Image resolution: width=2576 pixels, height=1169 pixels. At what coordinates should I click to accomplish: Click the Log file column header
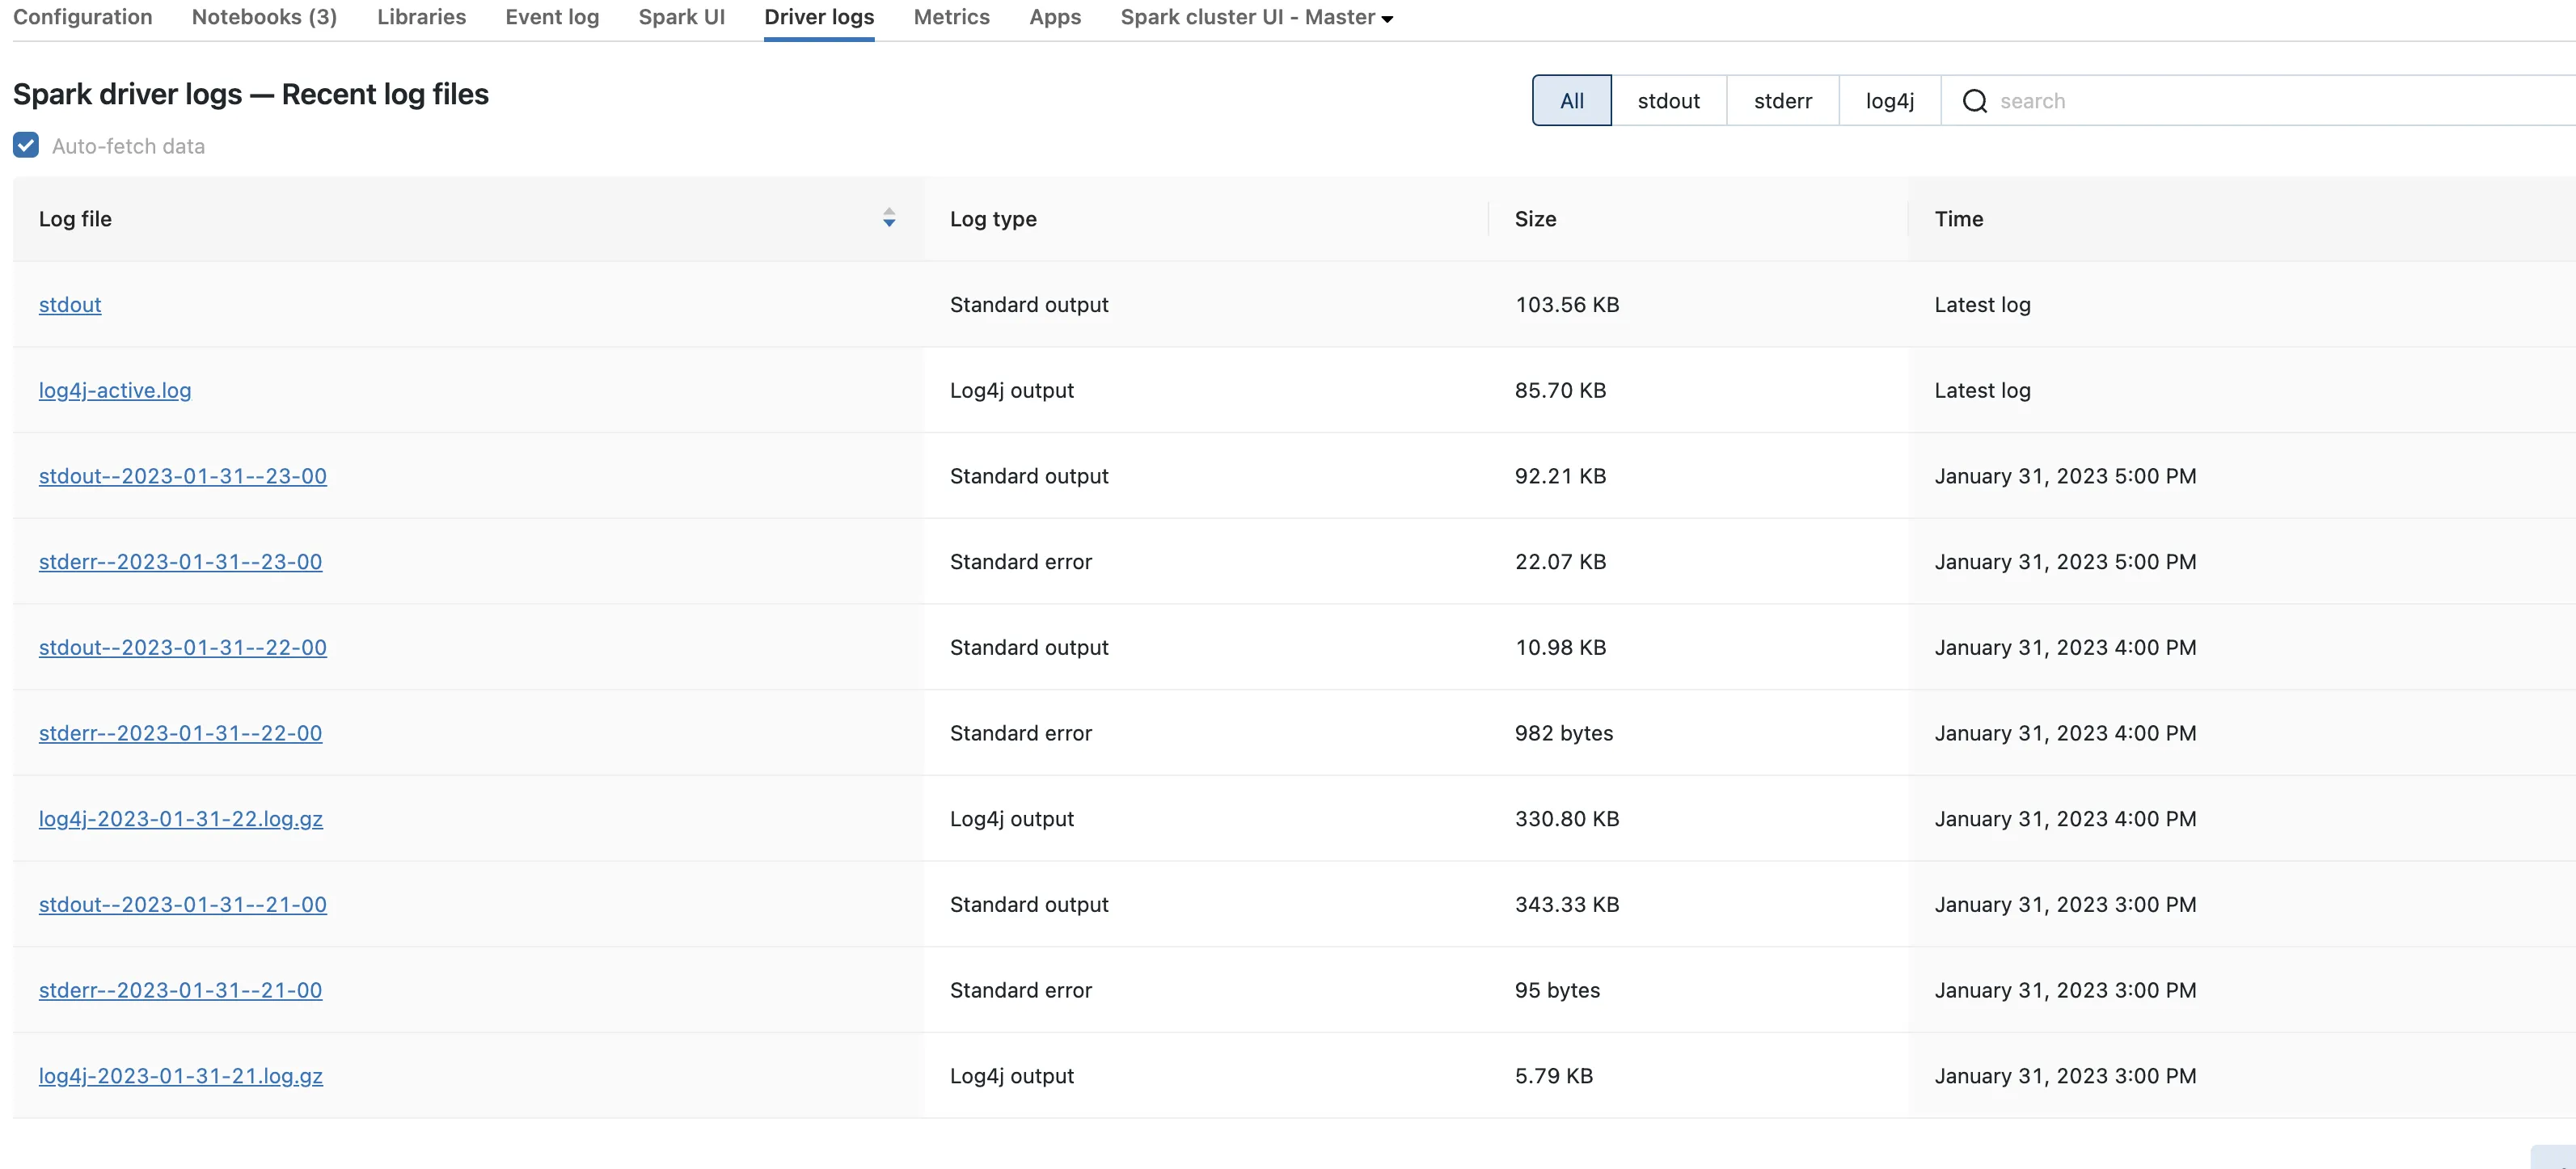[x=76, y=219]
